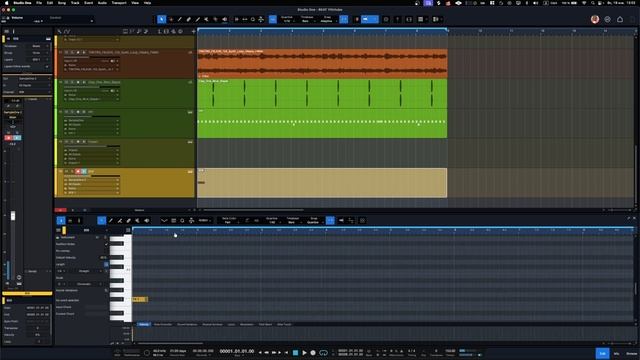Select the Bend tool in arrange toolbar
640x360 pixels.
[216, 19]
